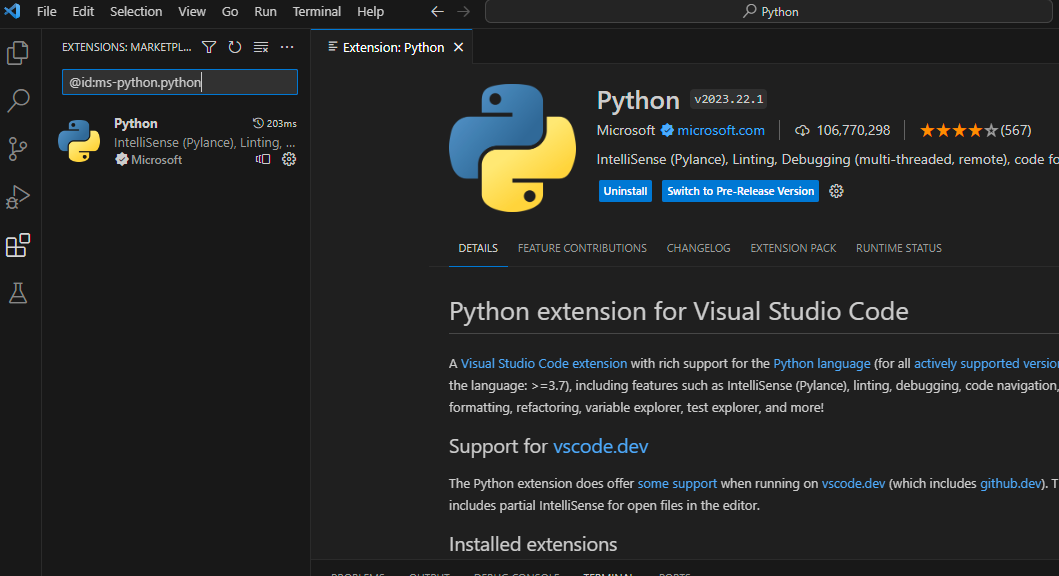Switch to the Feature Contributions tab
This screenshot has height=576, width=1059.
[x=582, y=248]
